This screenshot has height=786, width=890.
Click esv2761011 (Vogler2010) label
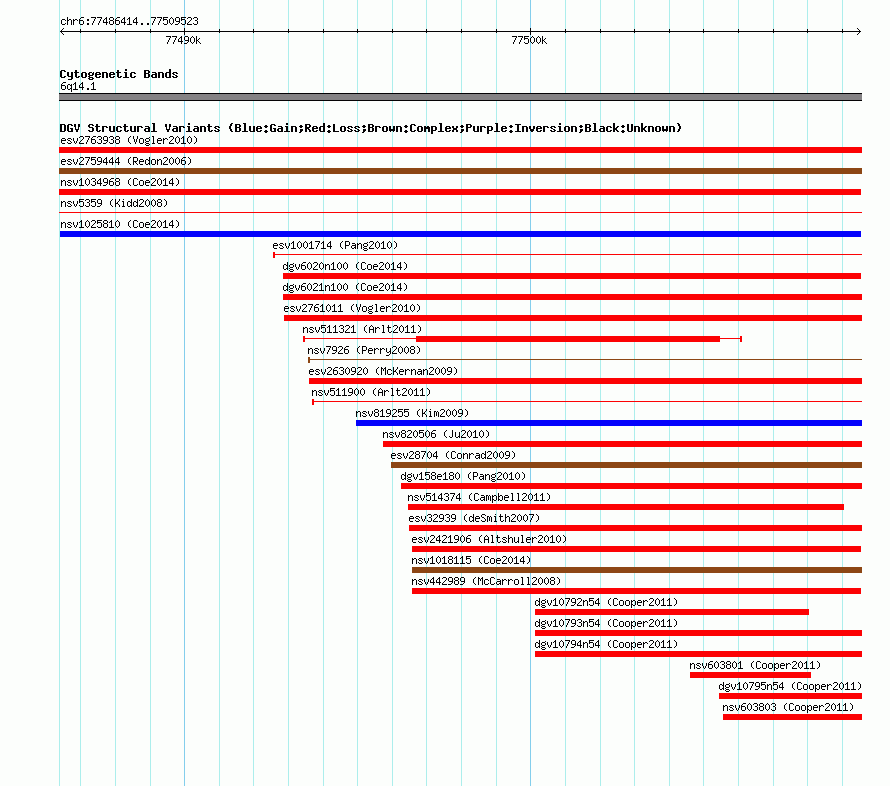click(352, 308)
